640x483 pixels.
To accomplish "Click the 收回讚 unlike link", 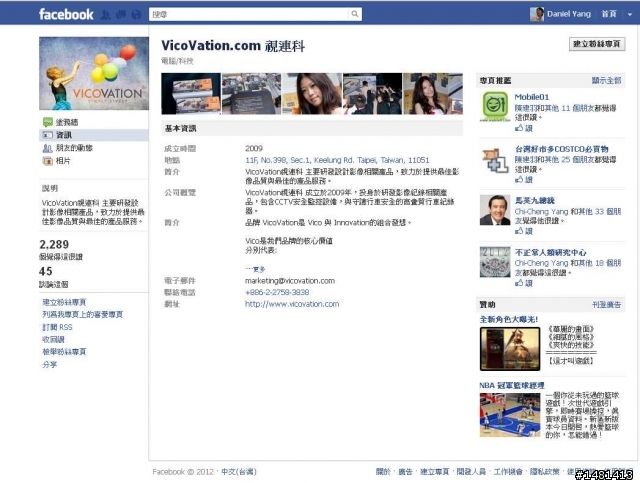I will tap(53, 340).
